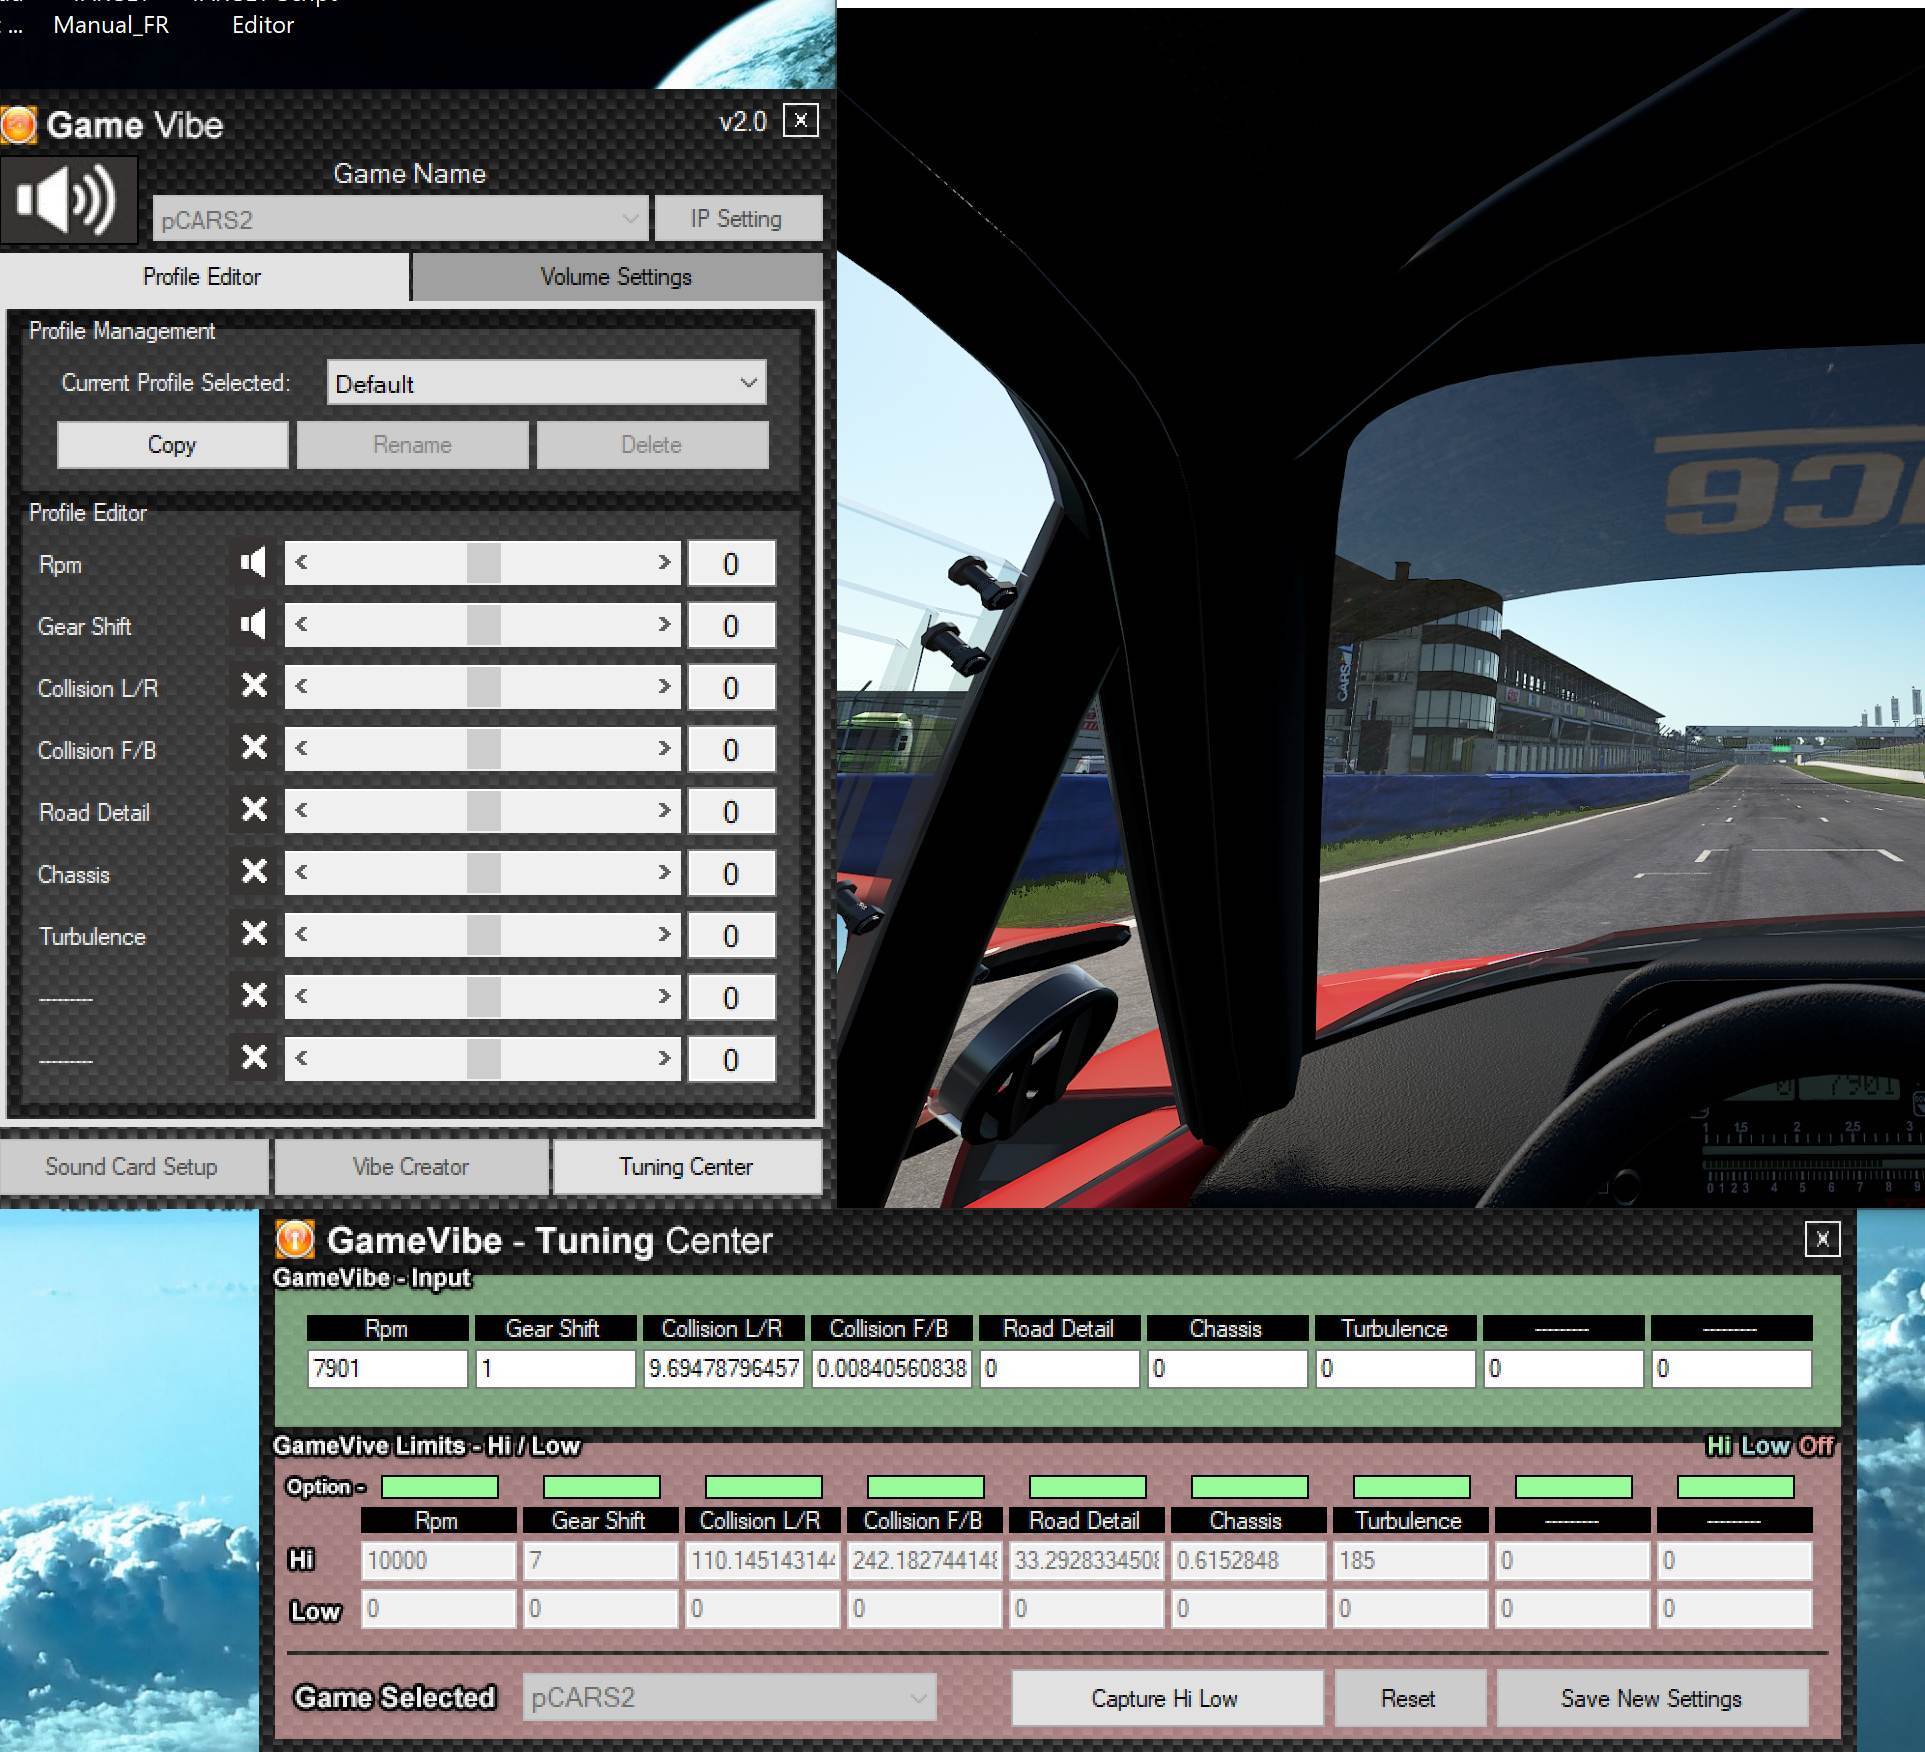This screenshot has height=1752, width=1925.
Task: Click the Tuning Center orange logo icon
Action: (295, 1240)
